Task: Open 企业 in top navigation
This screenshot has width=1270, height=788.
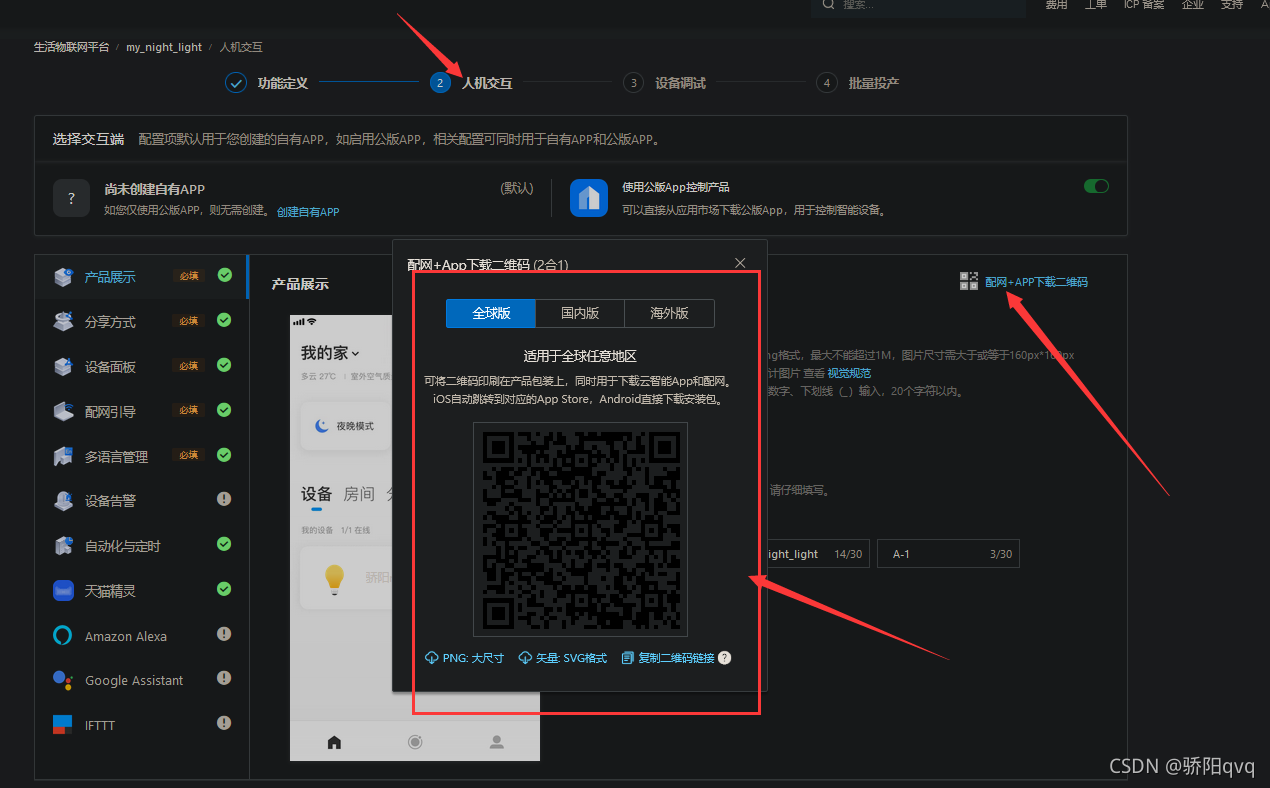Action: point(1192,5)
